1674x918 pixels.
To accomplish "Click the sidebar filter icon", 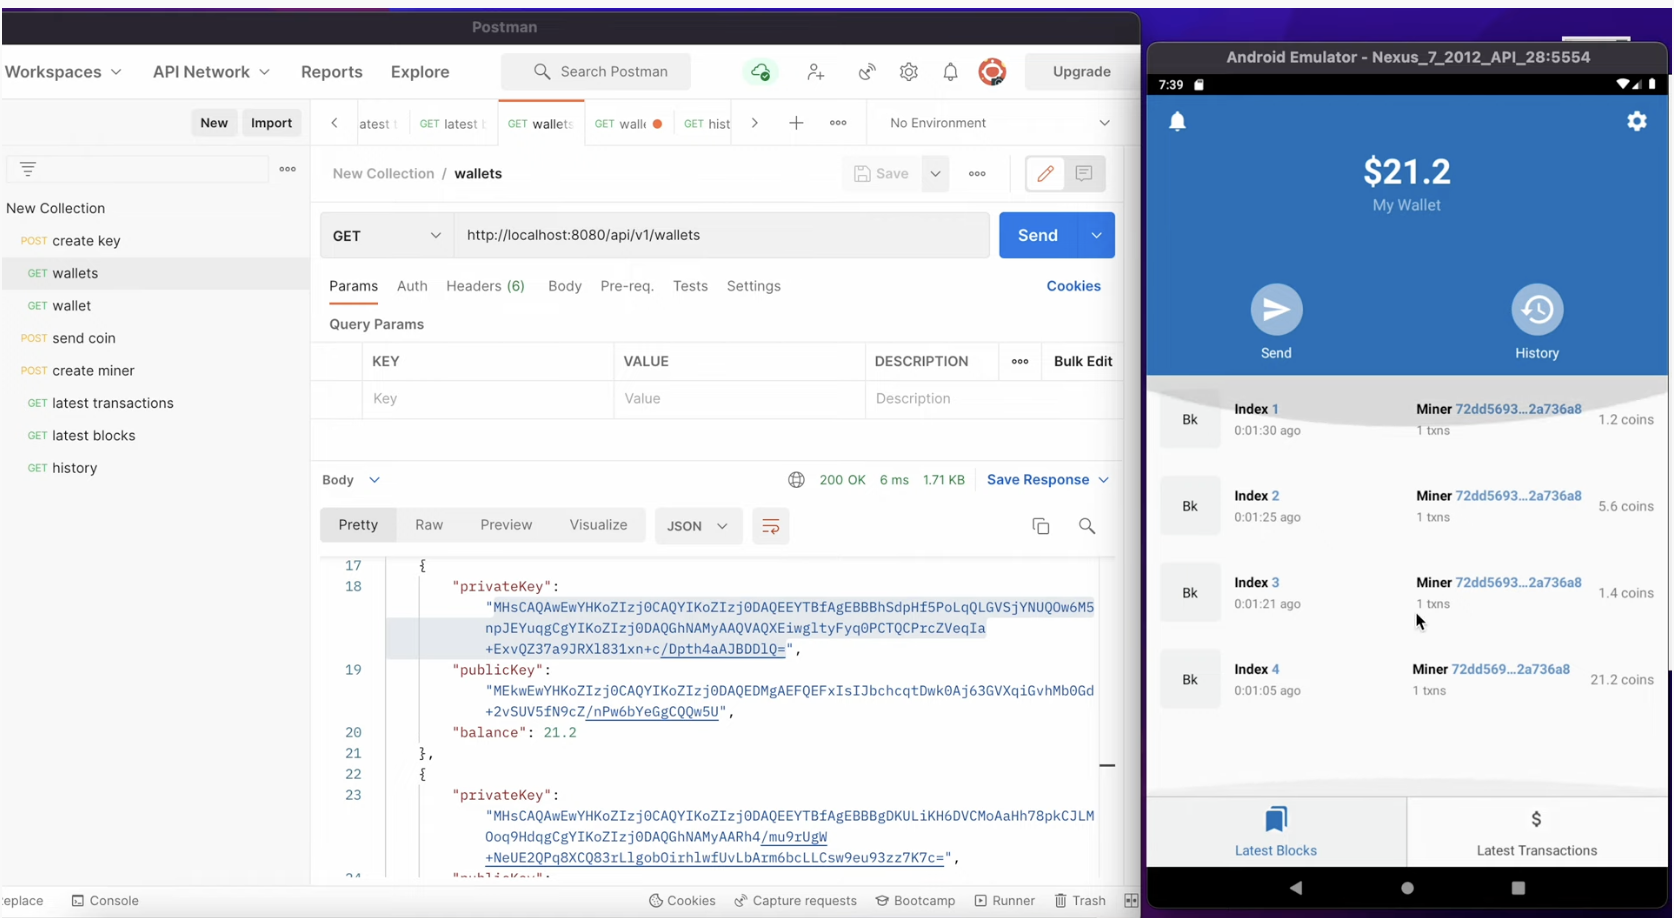I will pos(28,169).
